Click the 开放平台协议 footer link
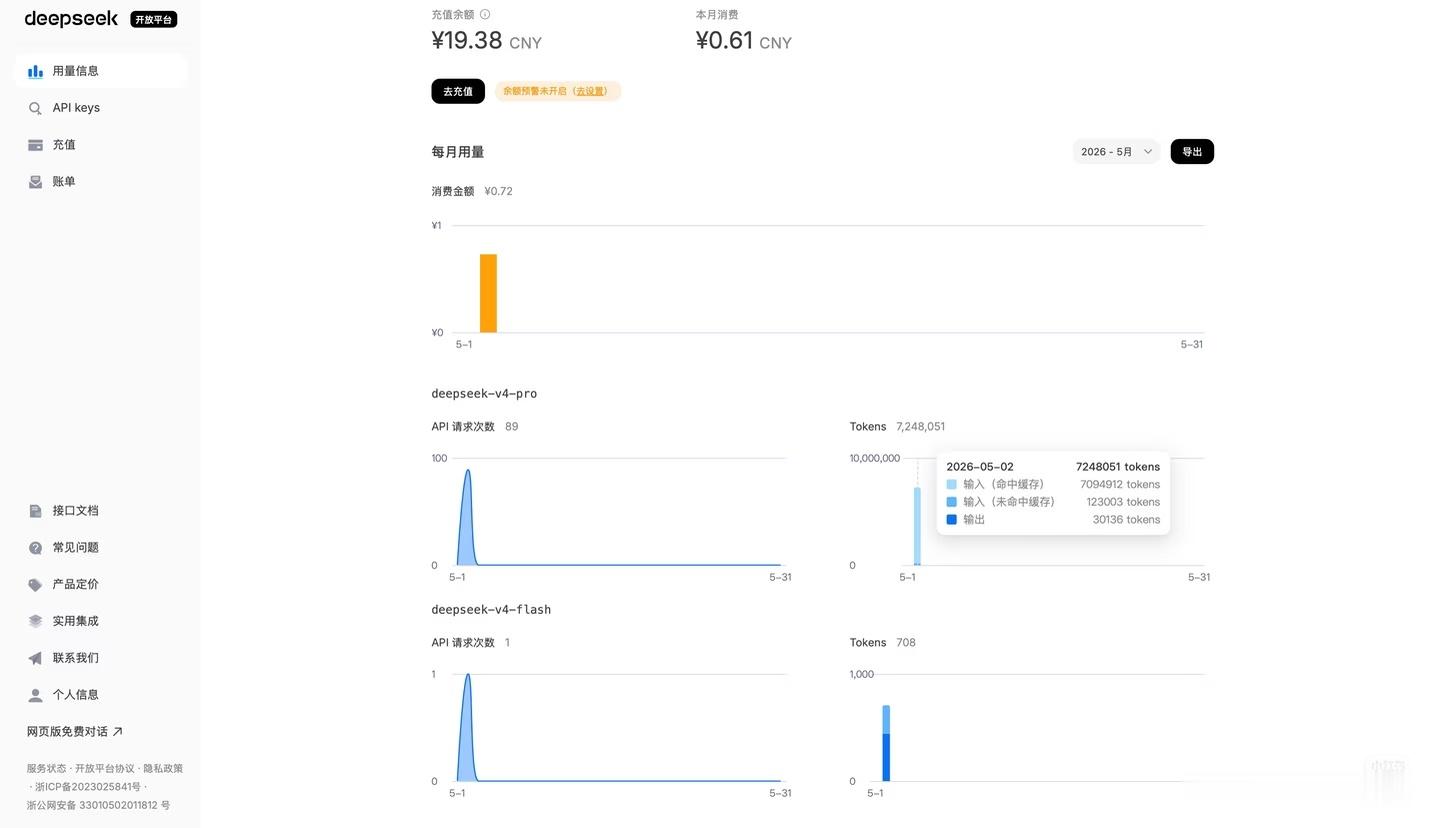This screenshot has width=1440, height=828. [x=104, y=769]
